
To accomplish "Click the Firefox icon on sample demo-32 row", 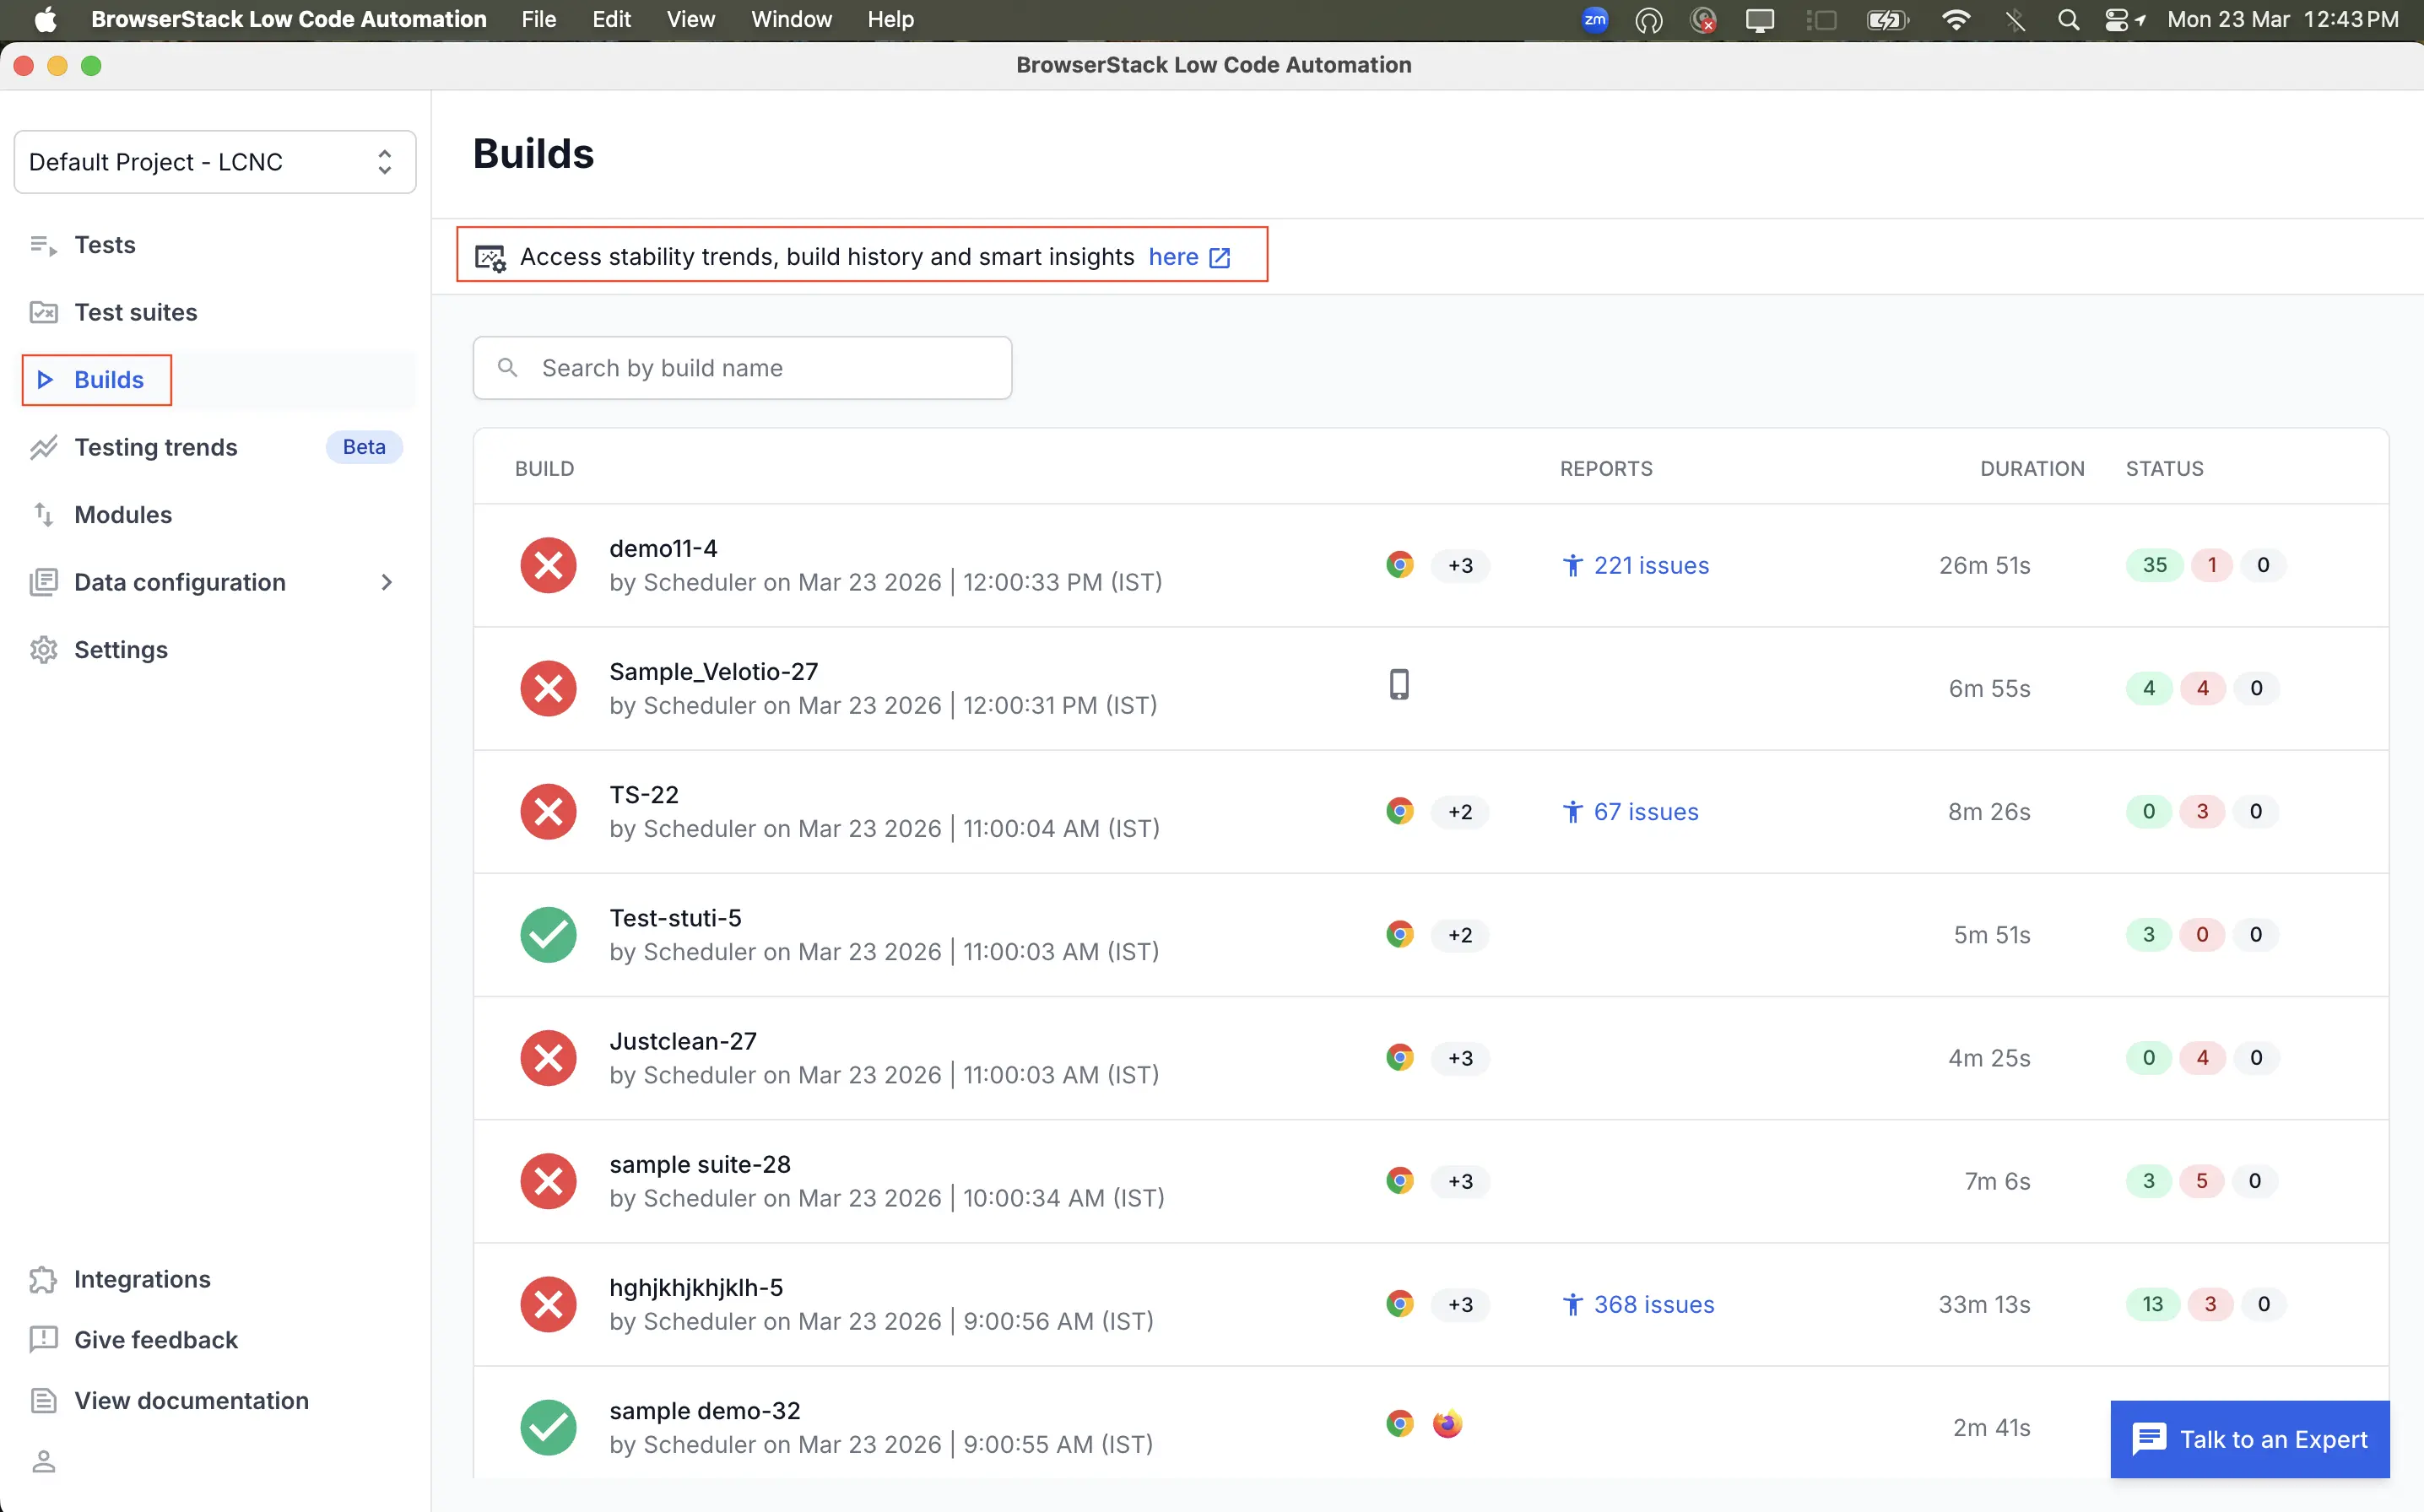I will point(1447,1423).
